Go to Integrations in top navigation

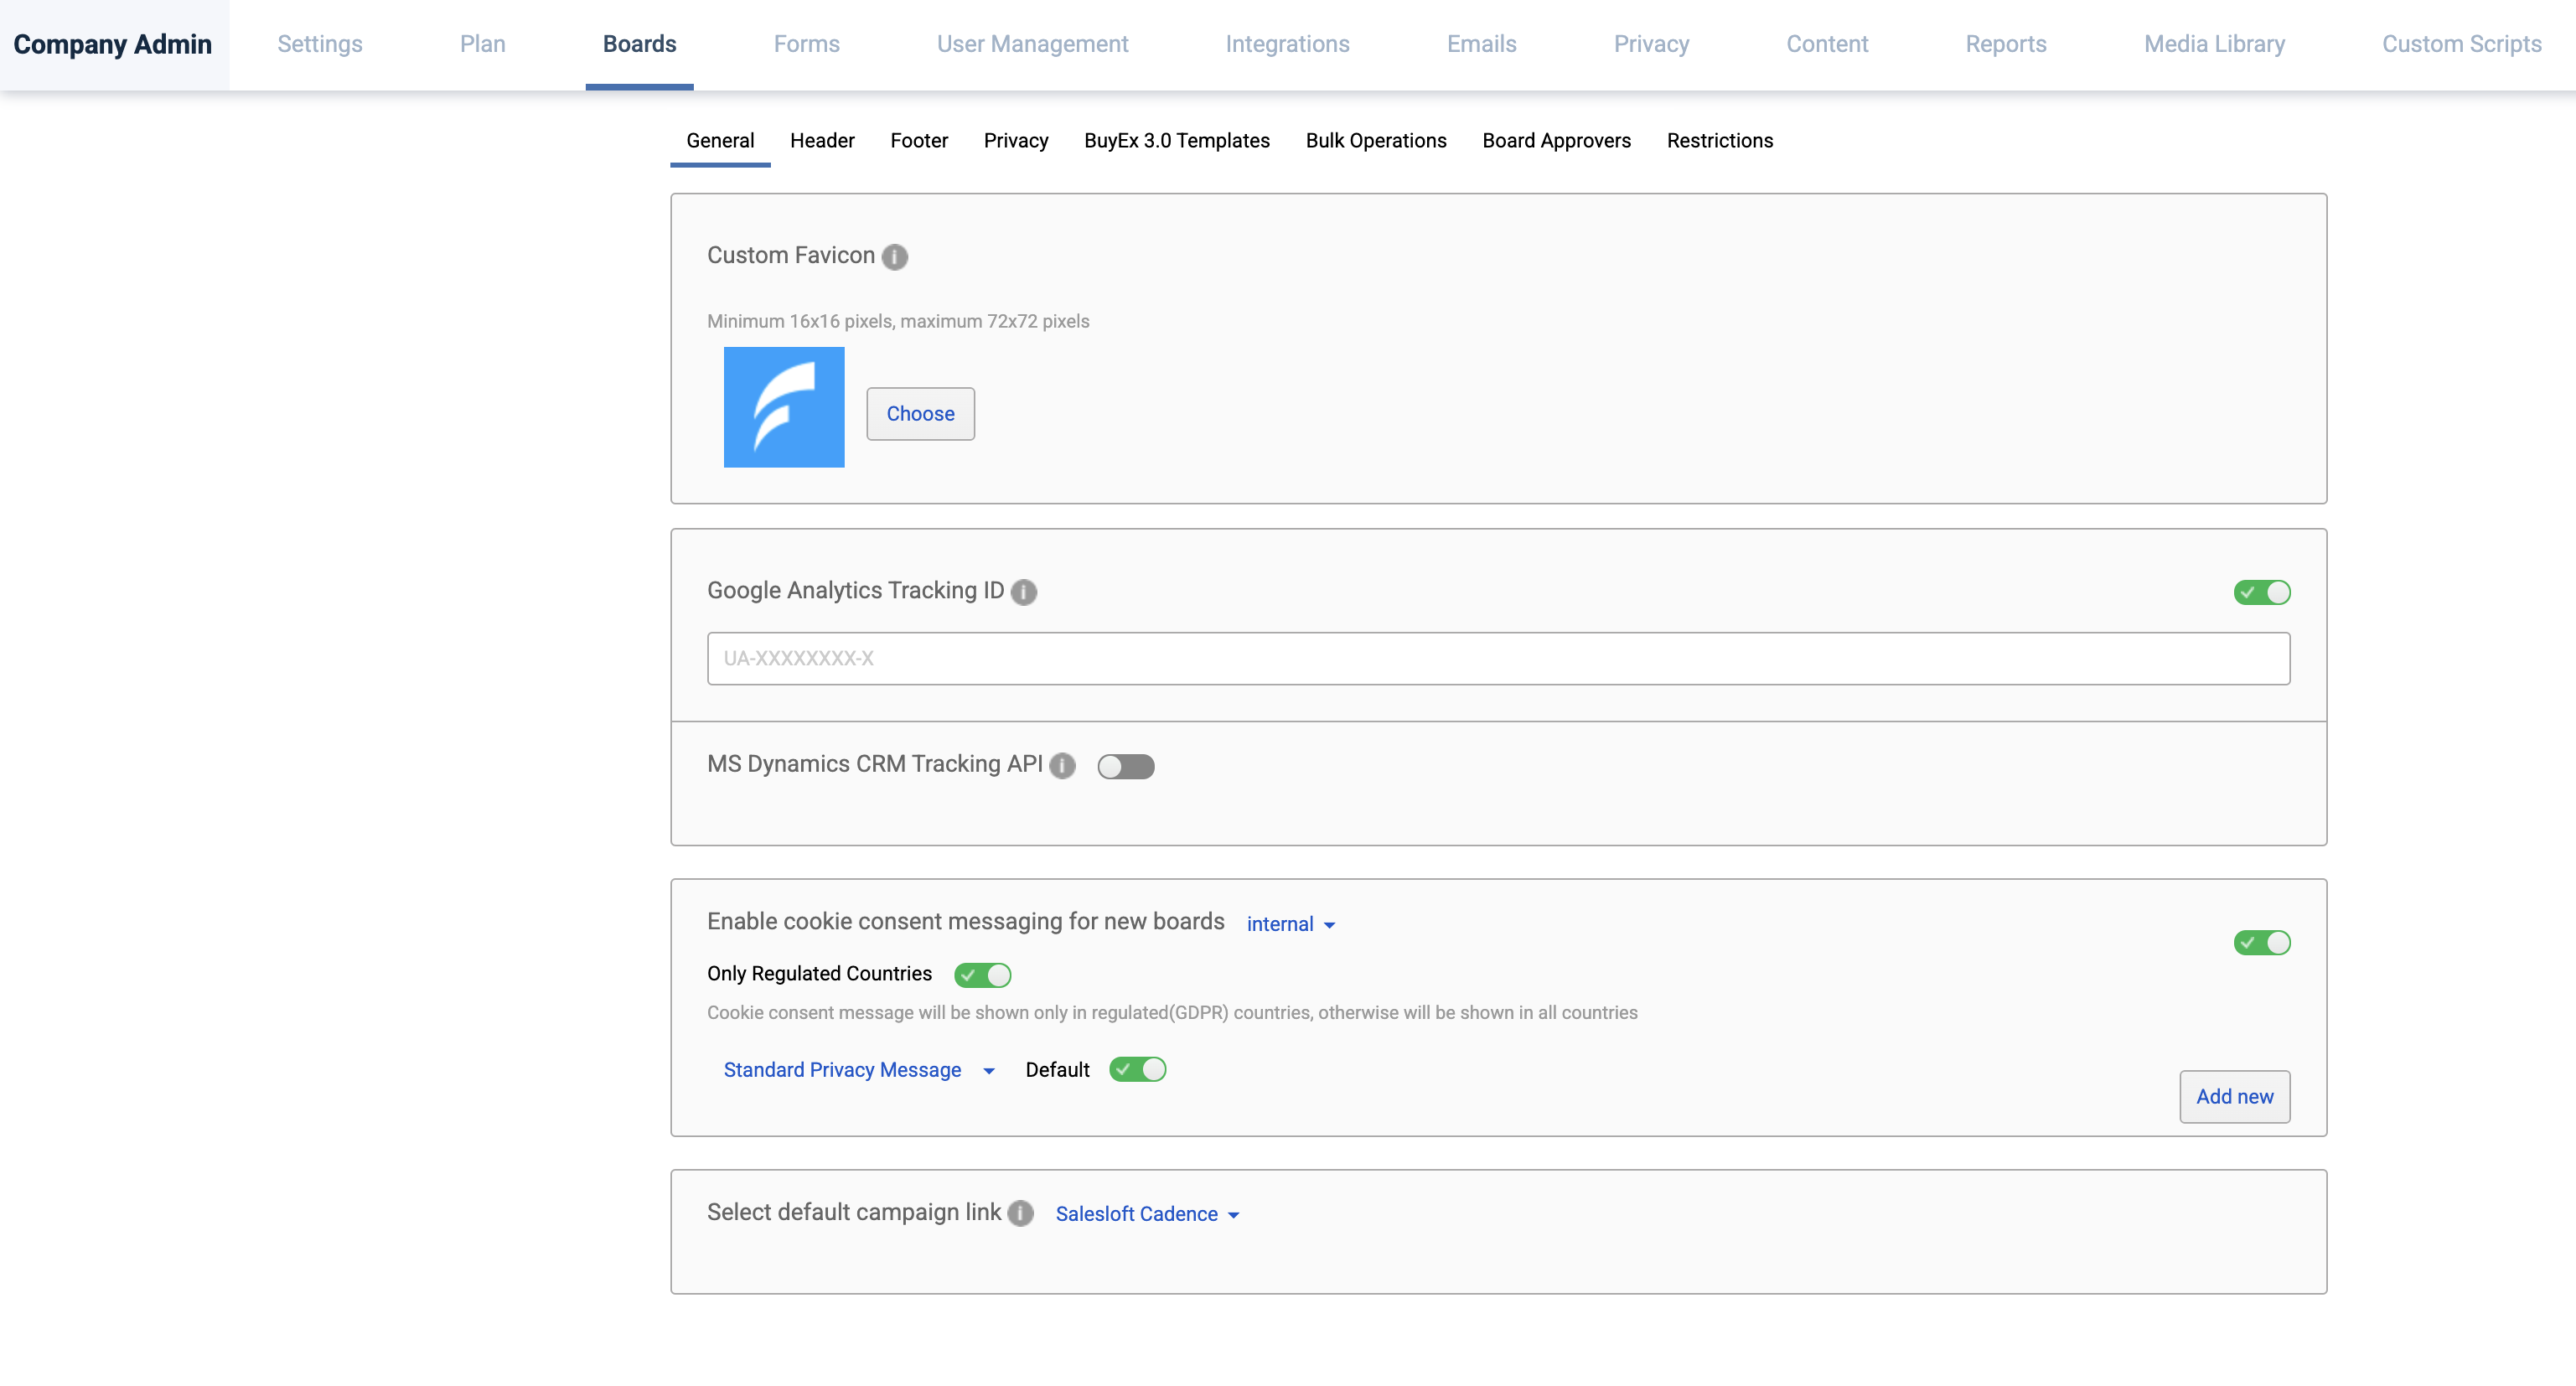(1287, 44)
